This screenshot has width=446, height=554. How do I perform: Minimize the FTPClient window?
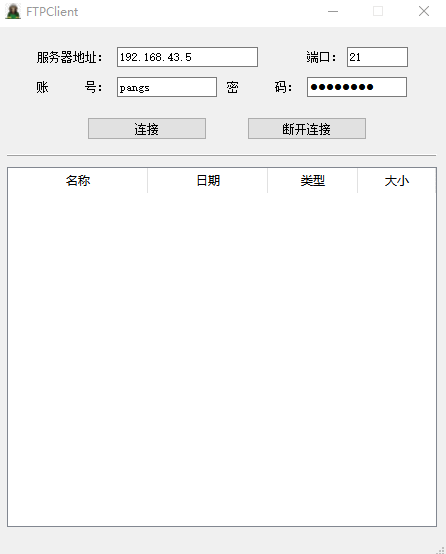coord(333,11)
